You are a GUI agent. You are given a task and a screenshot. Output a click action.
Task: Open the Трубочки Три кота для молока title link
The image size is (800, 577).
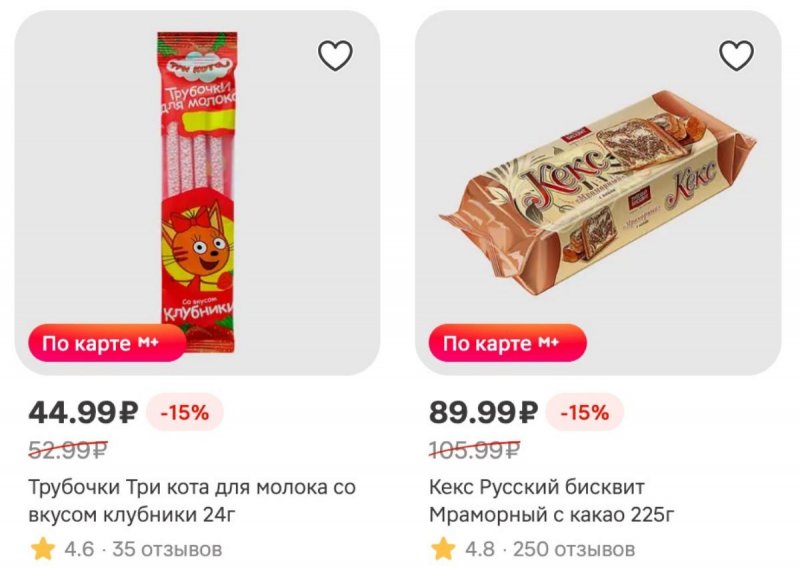(192, 501)
